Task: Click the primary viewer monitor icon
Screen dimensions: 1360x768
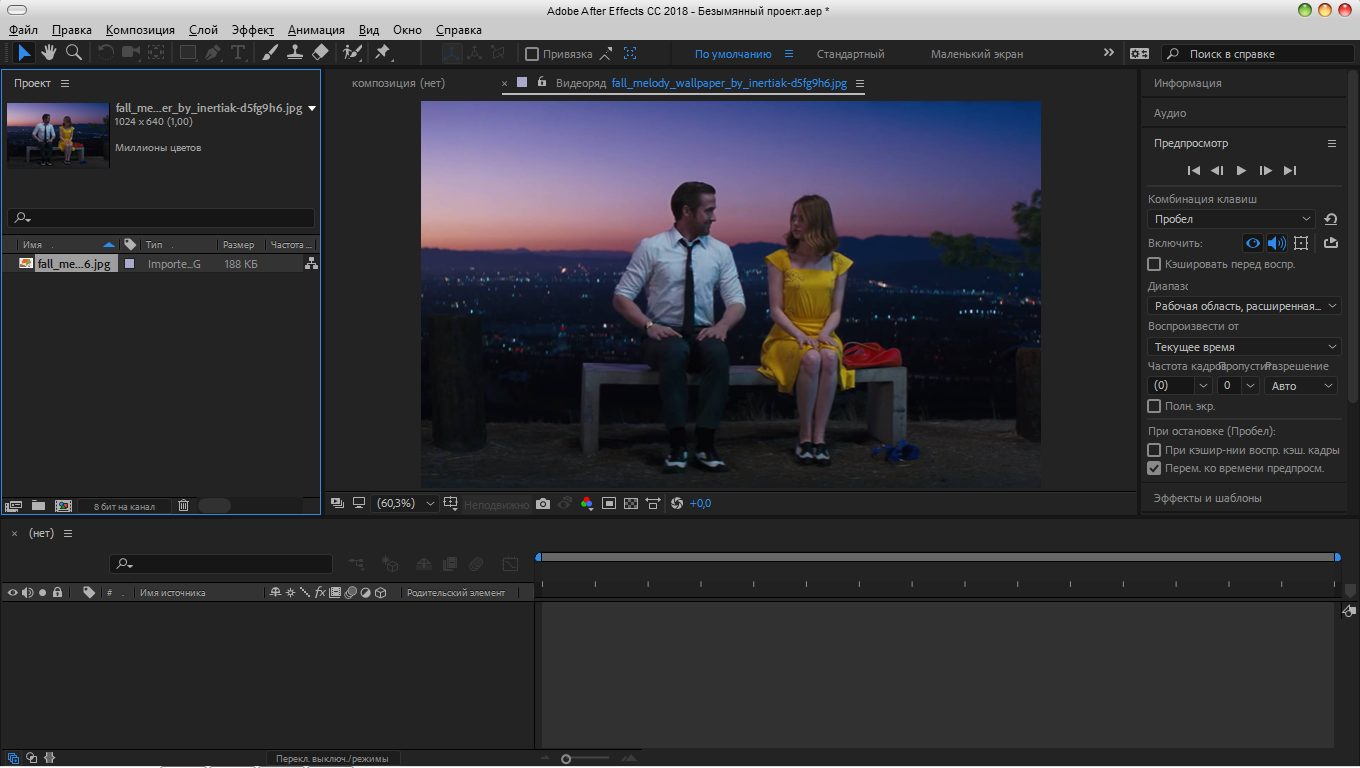Action: [359, 503]
